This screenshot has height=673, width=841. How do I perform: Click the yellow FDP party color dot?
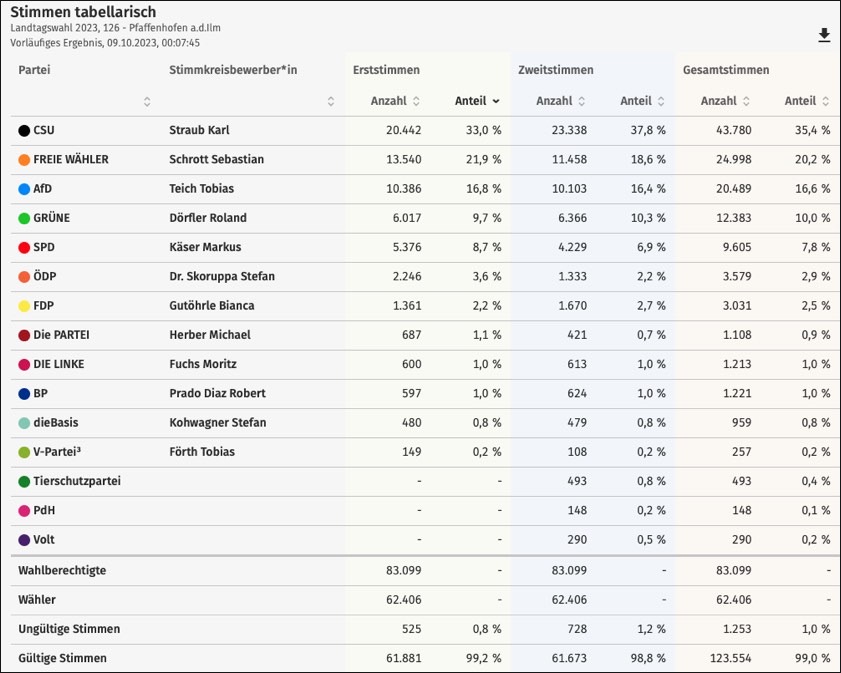click(x=24, y=306)
